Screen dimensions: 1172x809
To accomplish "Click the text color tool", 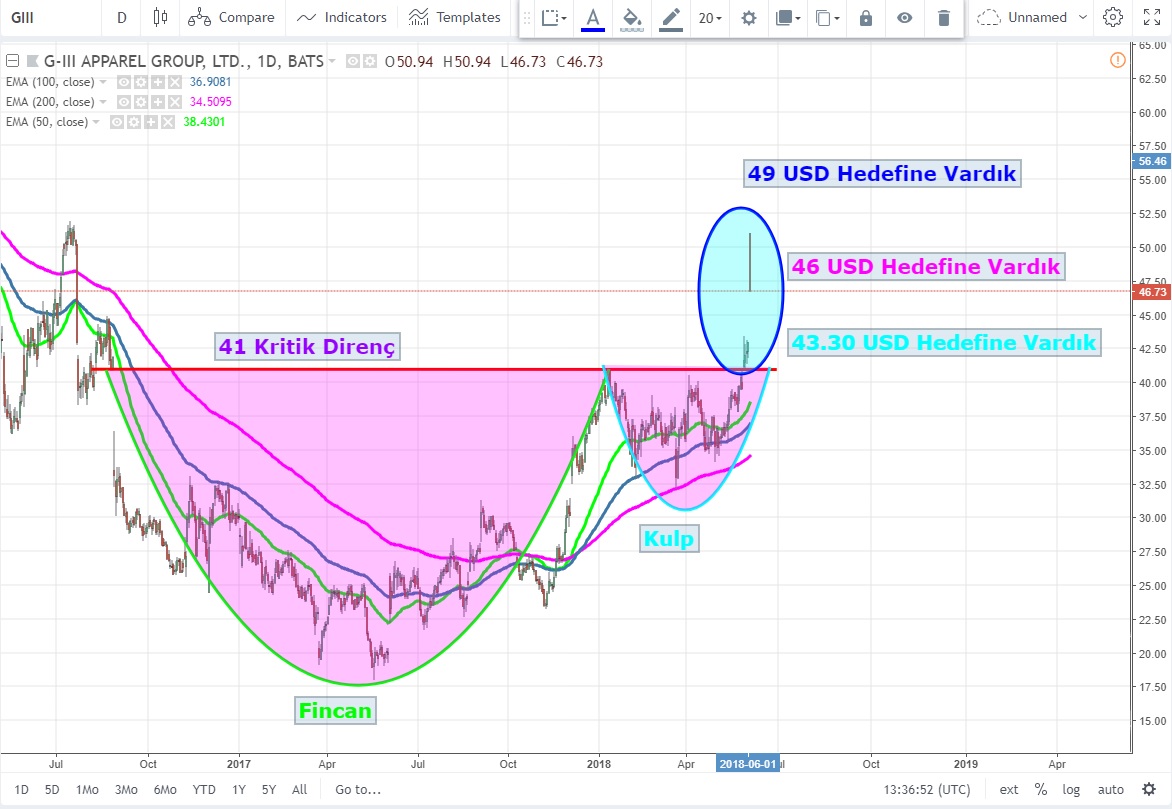I will (x=593, y=18).
